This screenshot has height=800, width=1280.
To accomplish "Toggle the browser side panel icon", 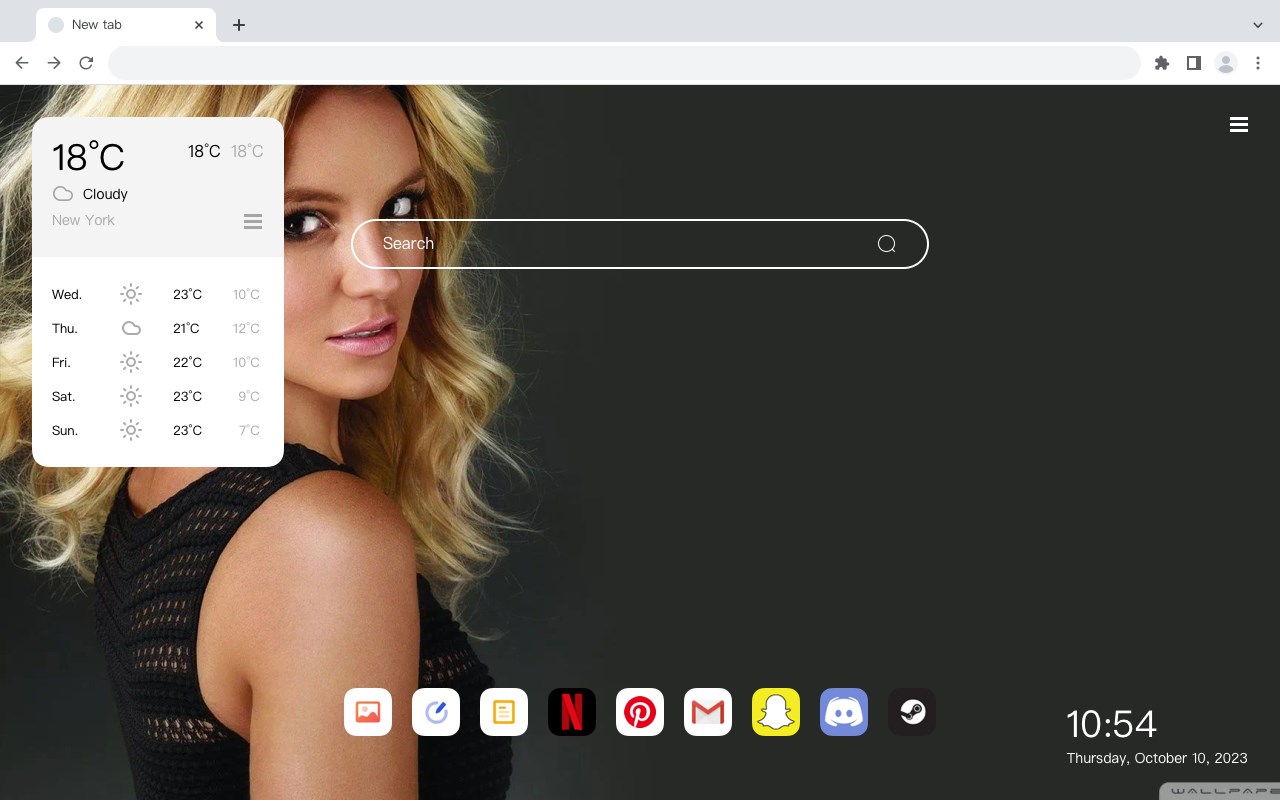I will (1194, 63).
